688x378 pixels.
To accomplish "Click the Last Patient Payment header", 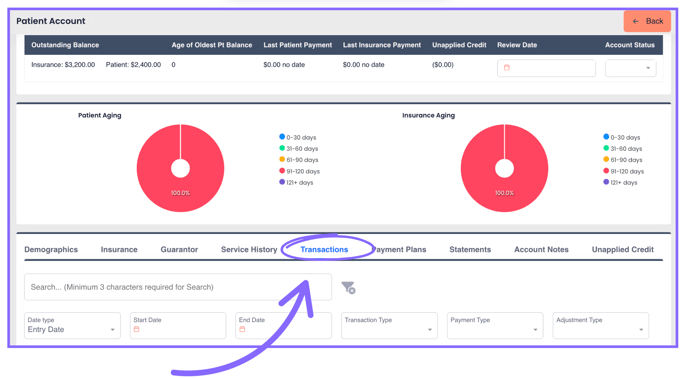I will click(297, 45).
